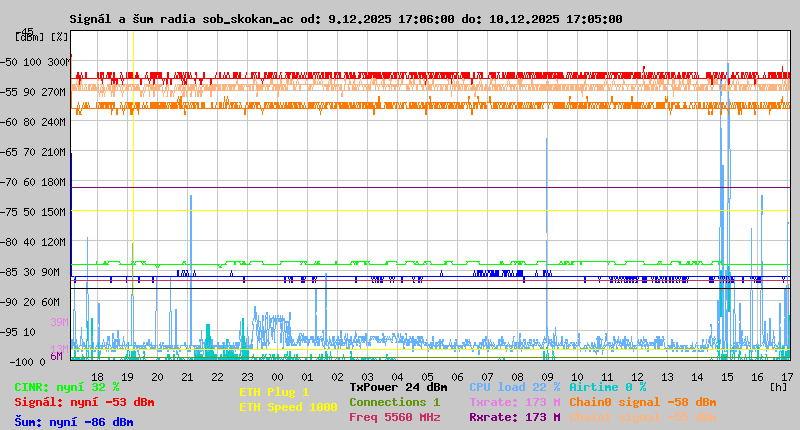Click hour label '21' on the time axis
This screenshot has height=430, width=800.
point(187,377)
